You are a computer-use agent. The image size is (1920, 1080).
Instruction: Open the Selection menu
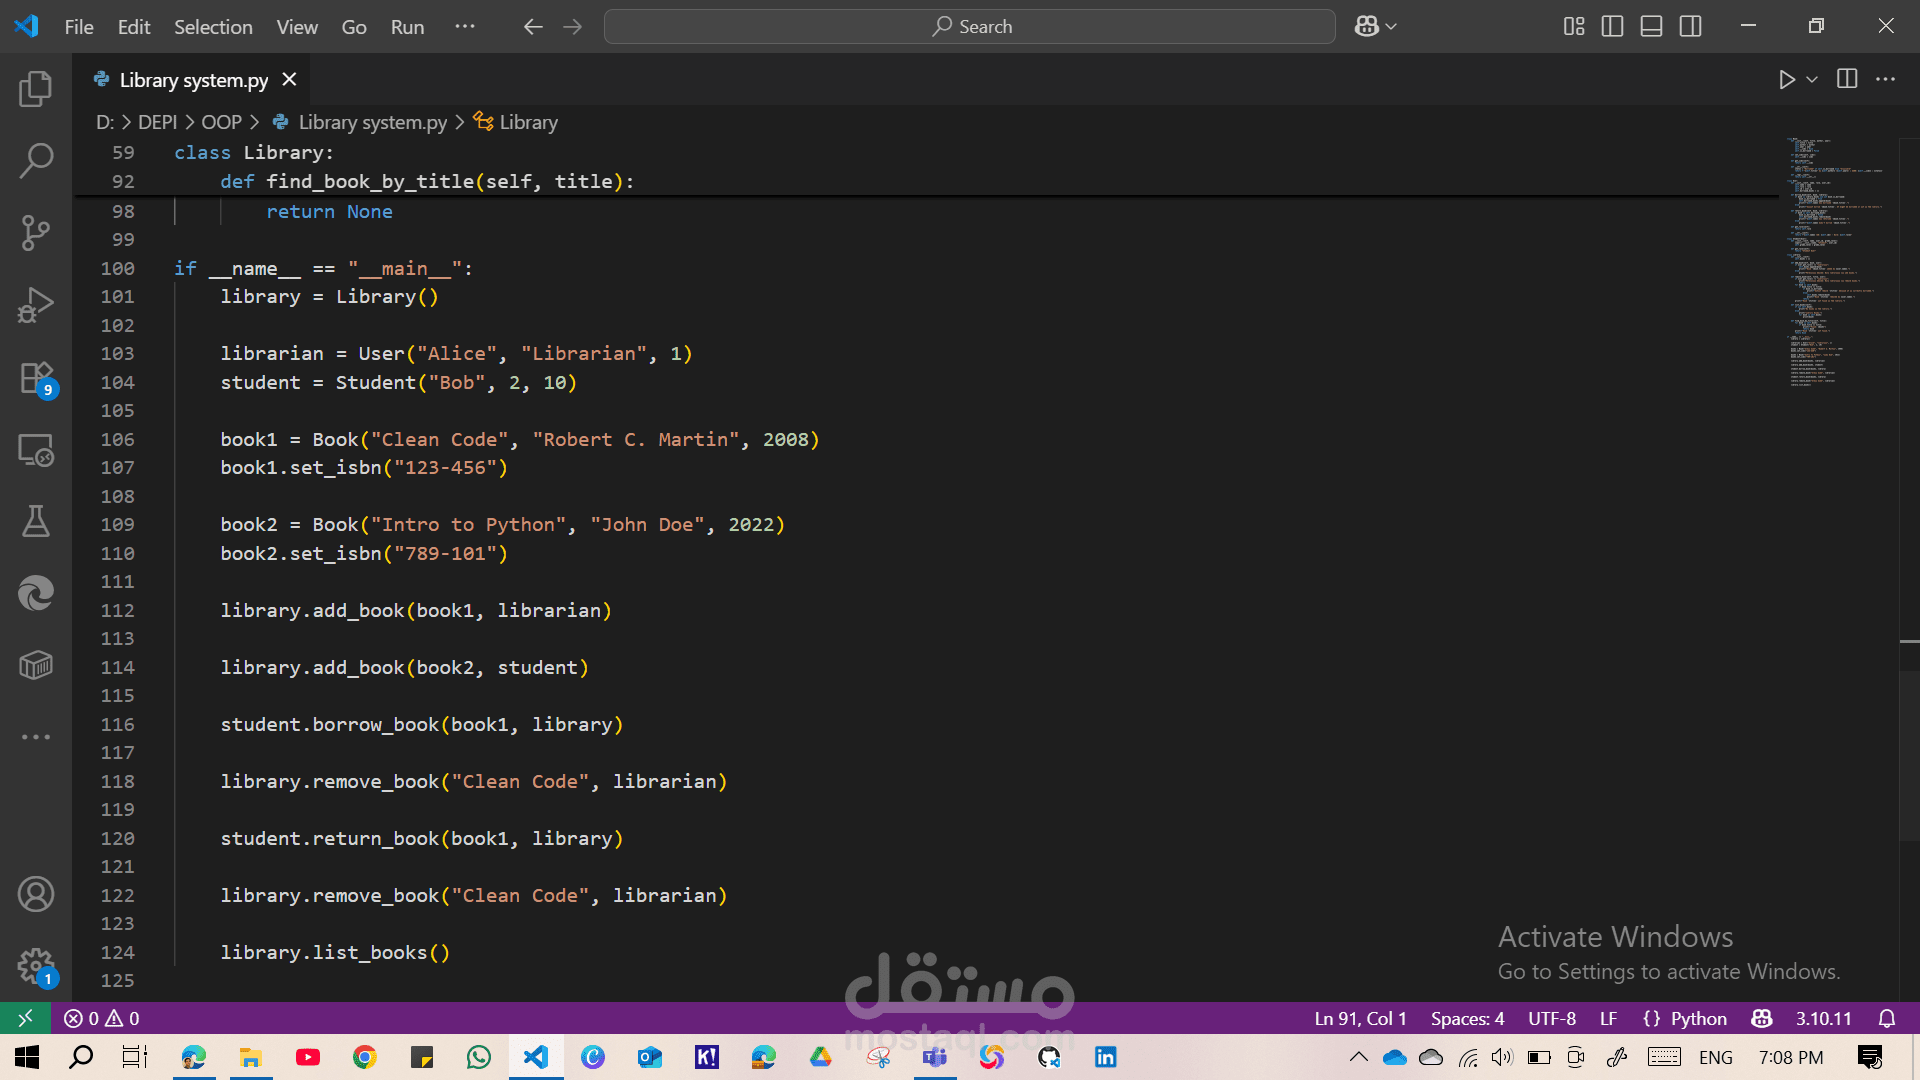(x=213, y=27)
